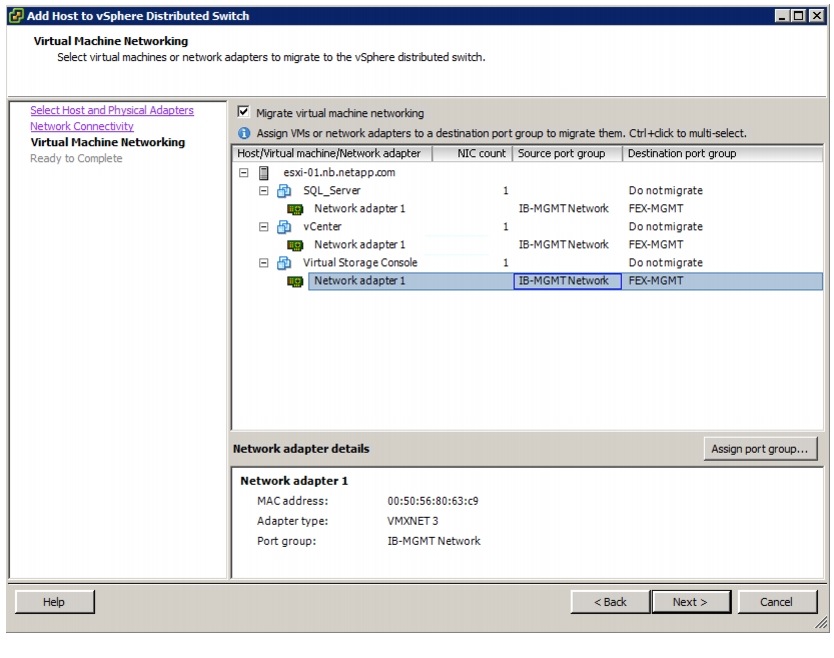
Task: Collapse the esxi-01.nb.netapp.com host node
Action: pyautogui.click(x=243, y=172)
